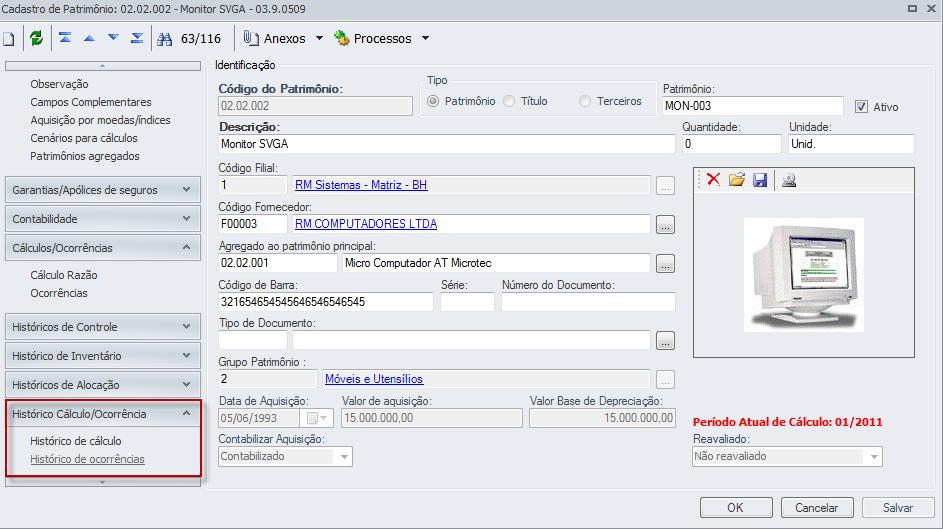
Task: Select the Terceiros radio option
Action: click(585, 101)
